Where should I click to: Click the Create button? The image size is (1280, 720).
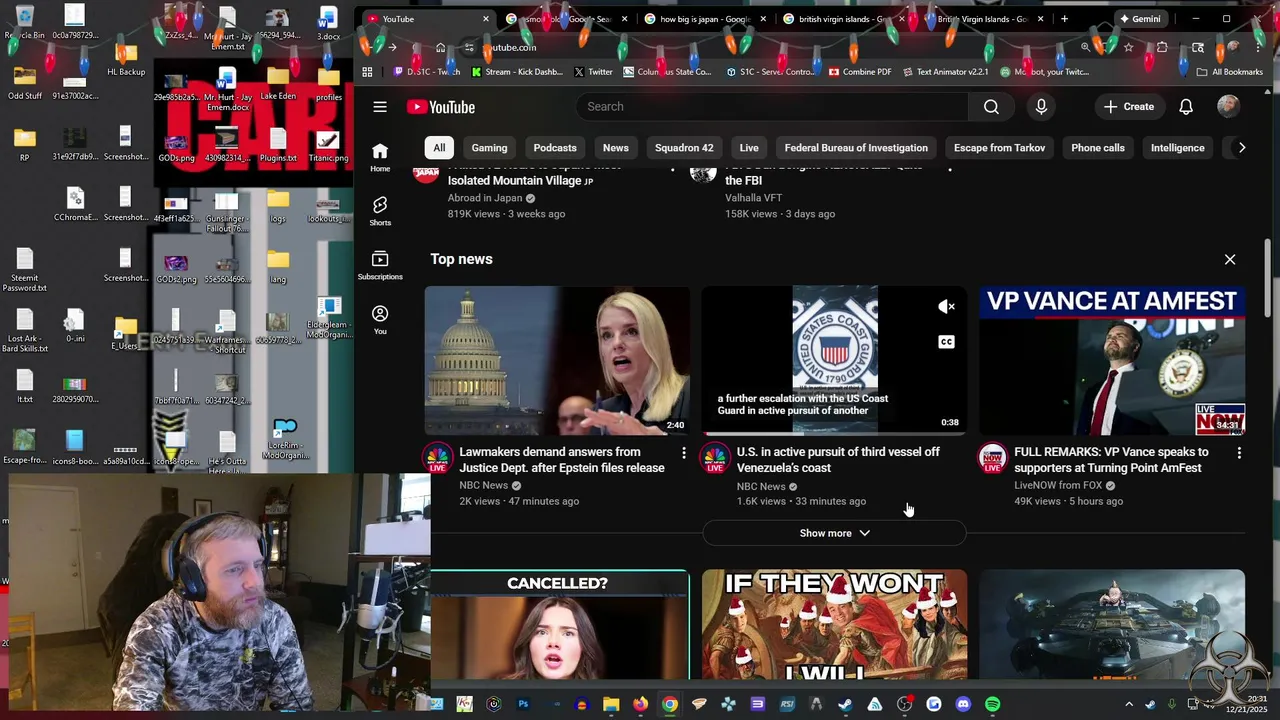1129,107
